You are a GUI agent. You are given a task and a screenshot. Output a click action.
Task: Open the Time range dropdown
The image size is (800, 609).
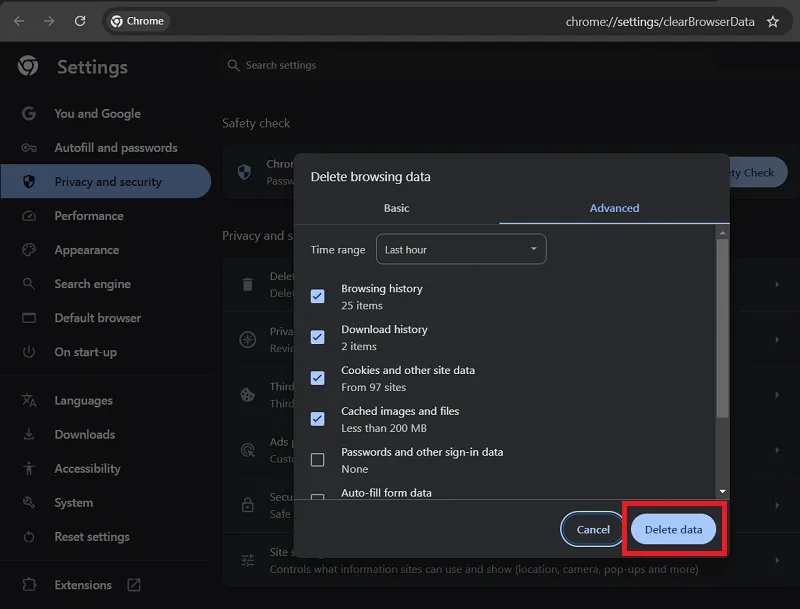point(461,249)
